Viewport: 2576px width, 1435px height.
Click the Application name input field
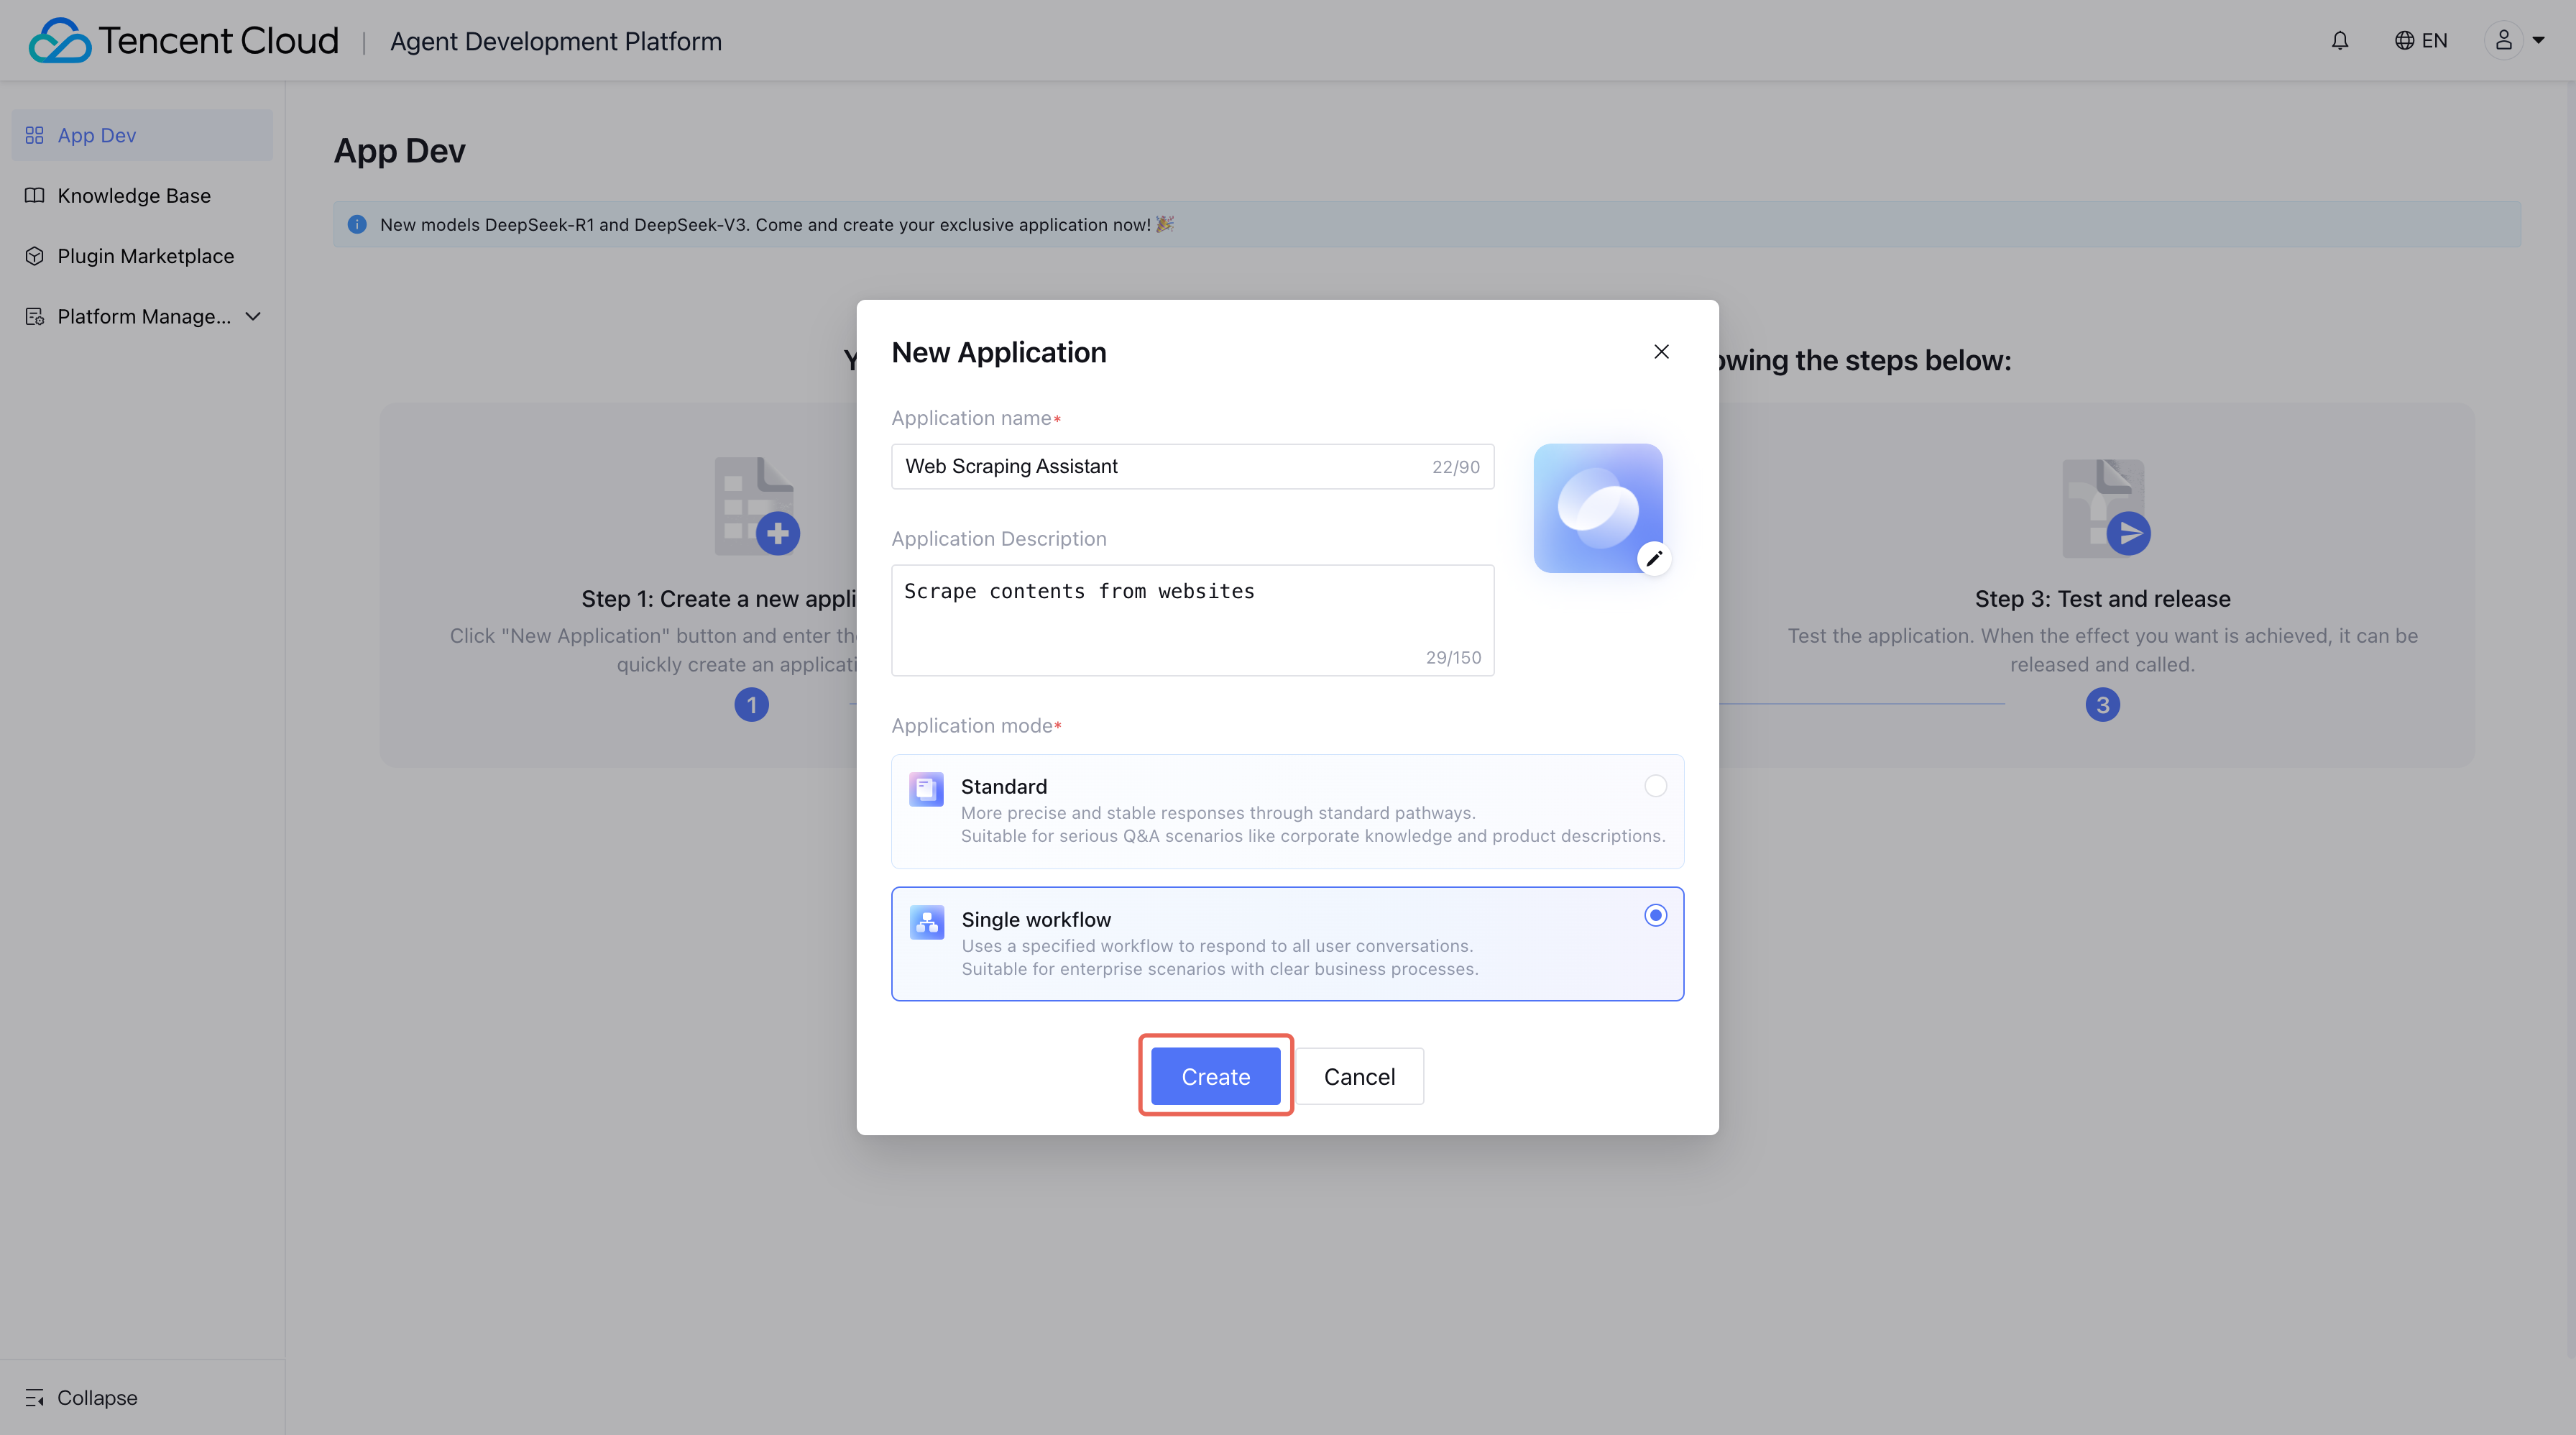click(x=1160, y=466)
